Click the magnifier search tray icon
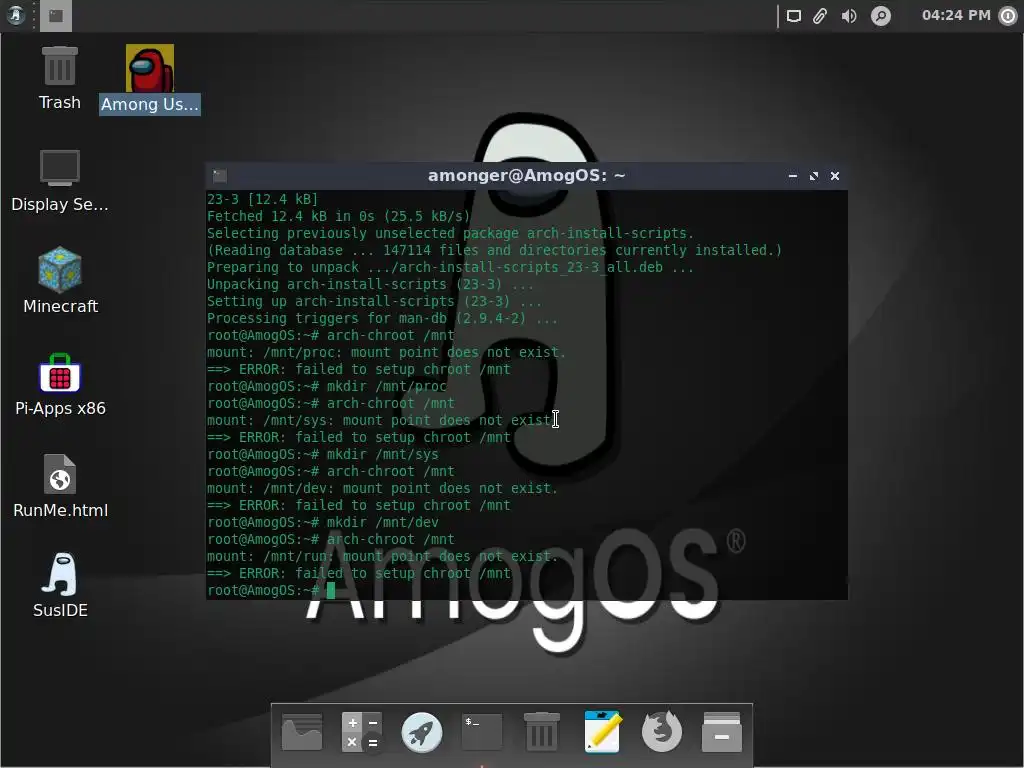 point(880,16)
